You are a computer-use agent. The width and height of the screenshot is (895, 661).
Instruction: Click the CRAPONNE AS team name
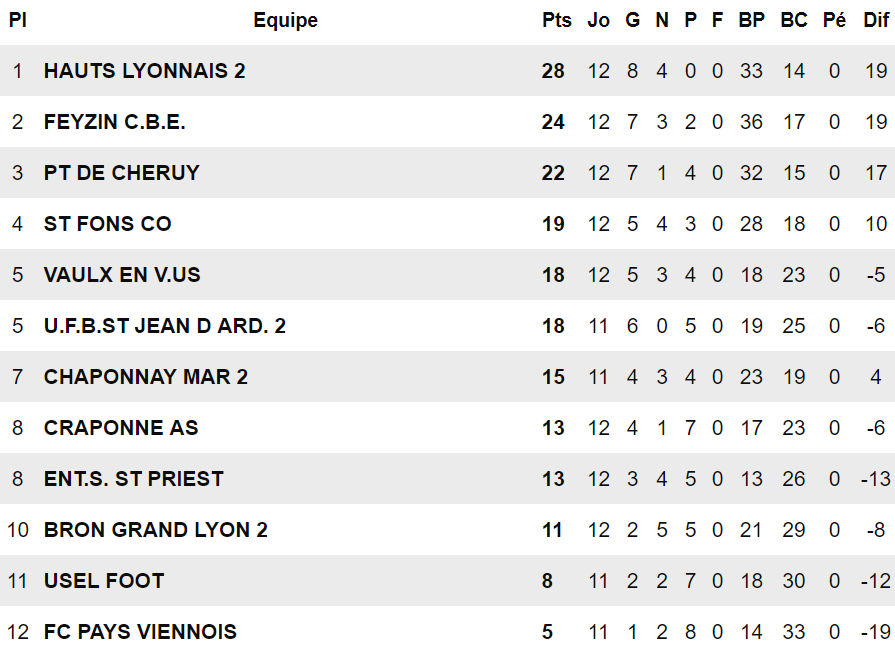click(x=121, y=428)
